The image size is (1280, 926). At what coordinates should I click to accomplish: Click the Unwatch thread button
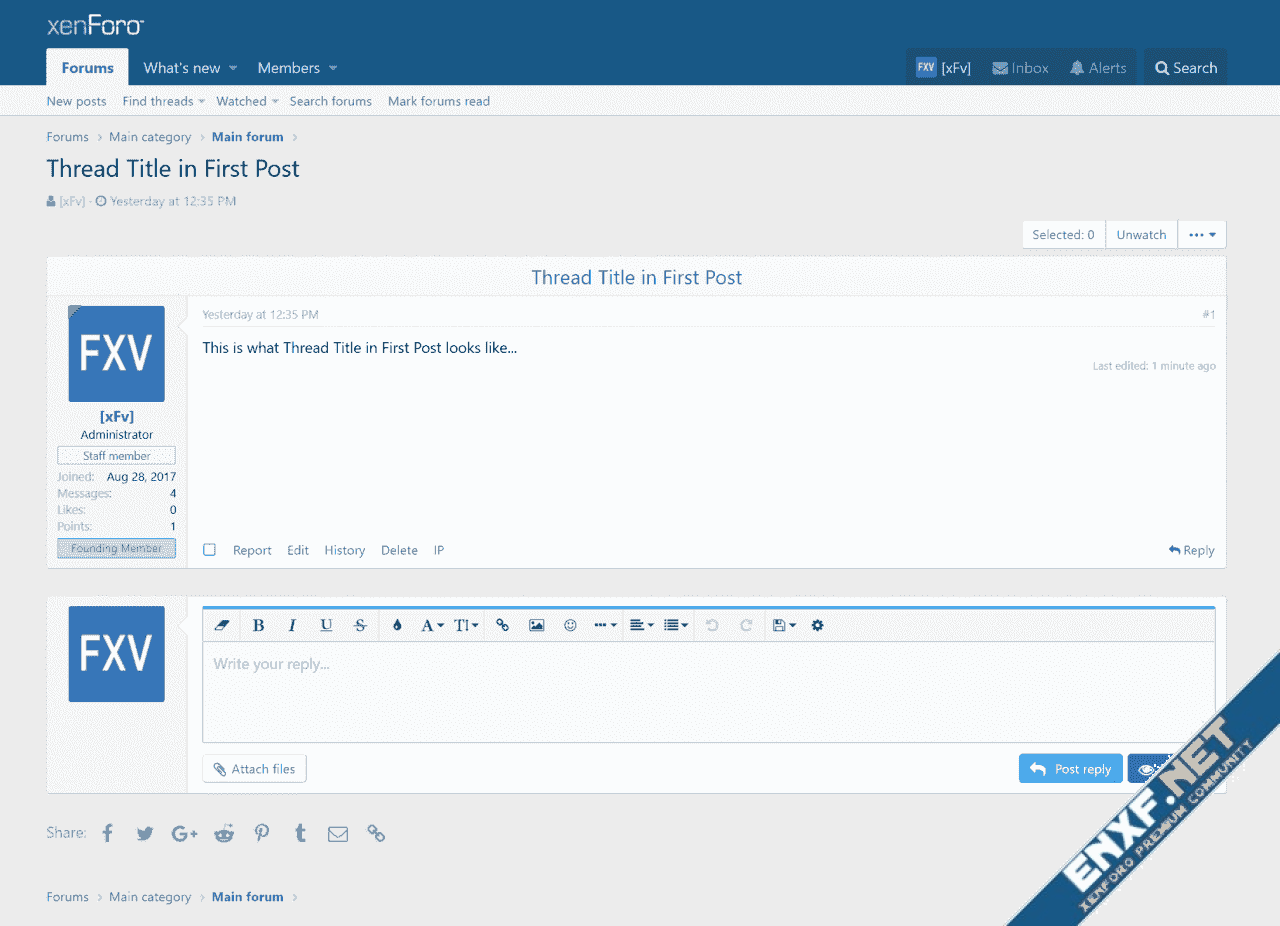click(1141, 235)
